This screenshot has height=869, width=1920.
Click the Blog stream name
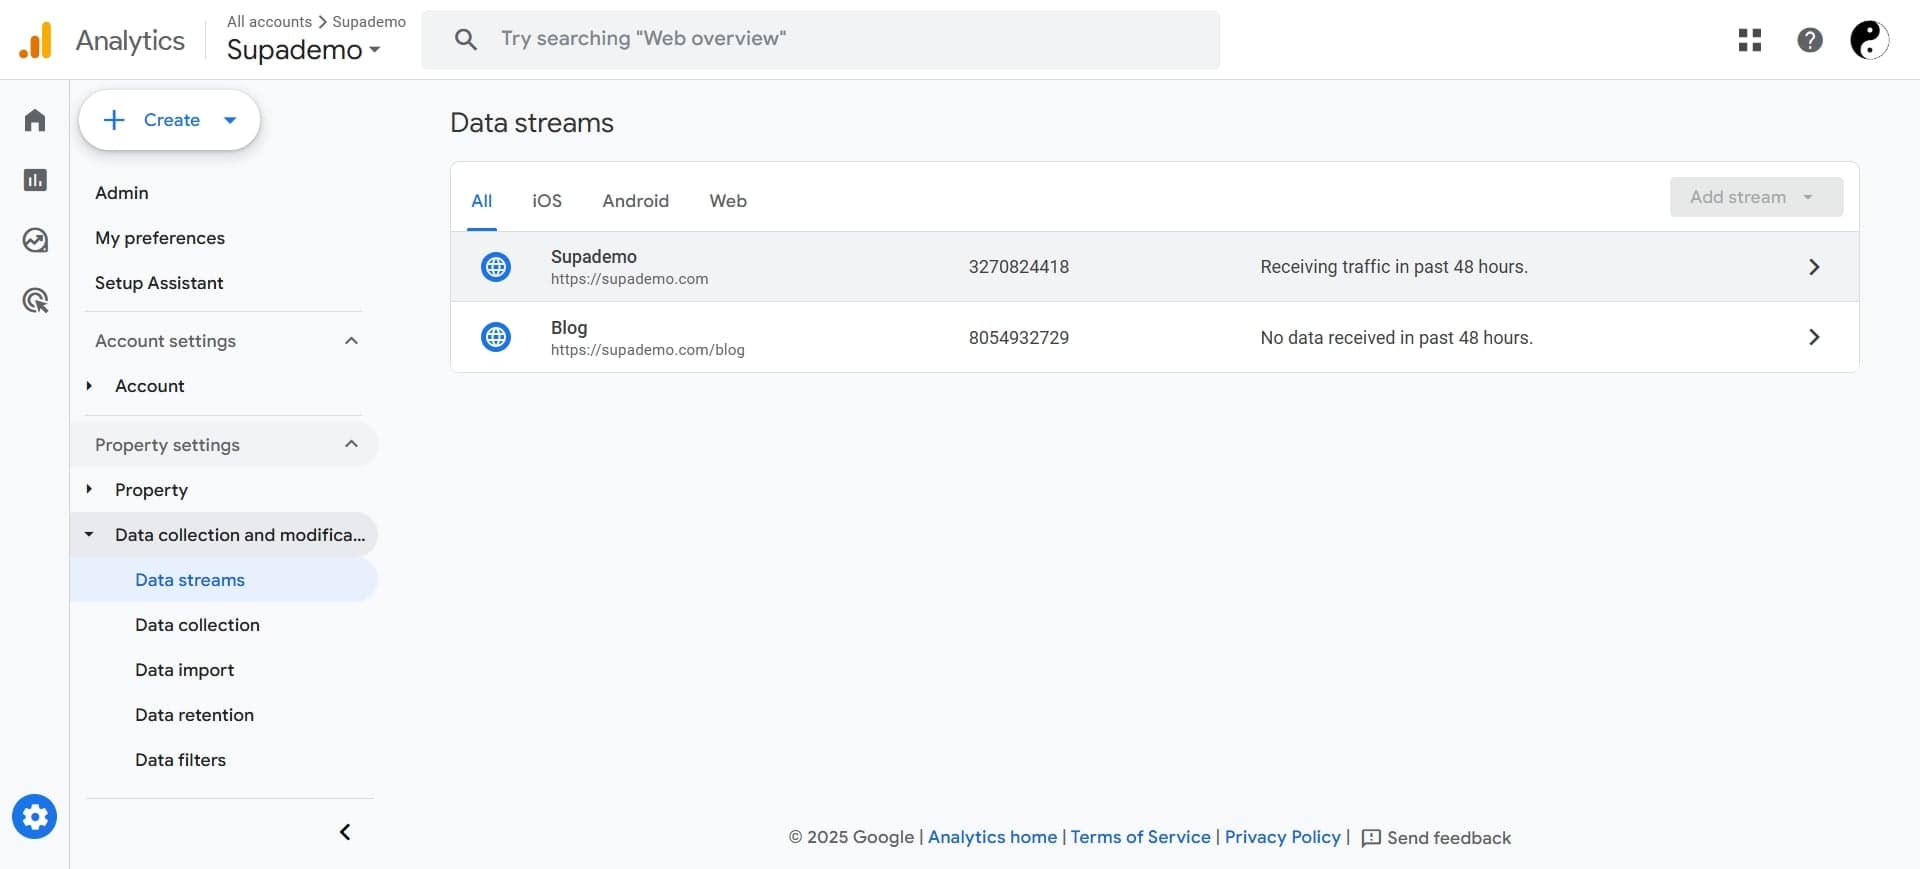coord(569,328)
